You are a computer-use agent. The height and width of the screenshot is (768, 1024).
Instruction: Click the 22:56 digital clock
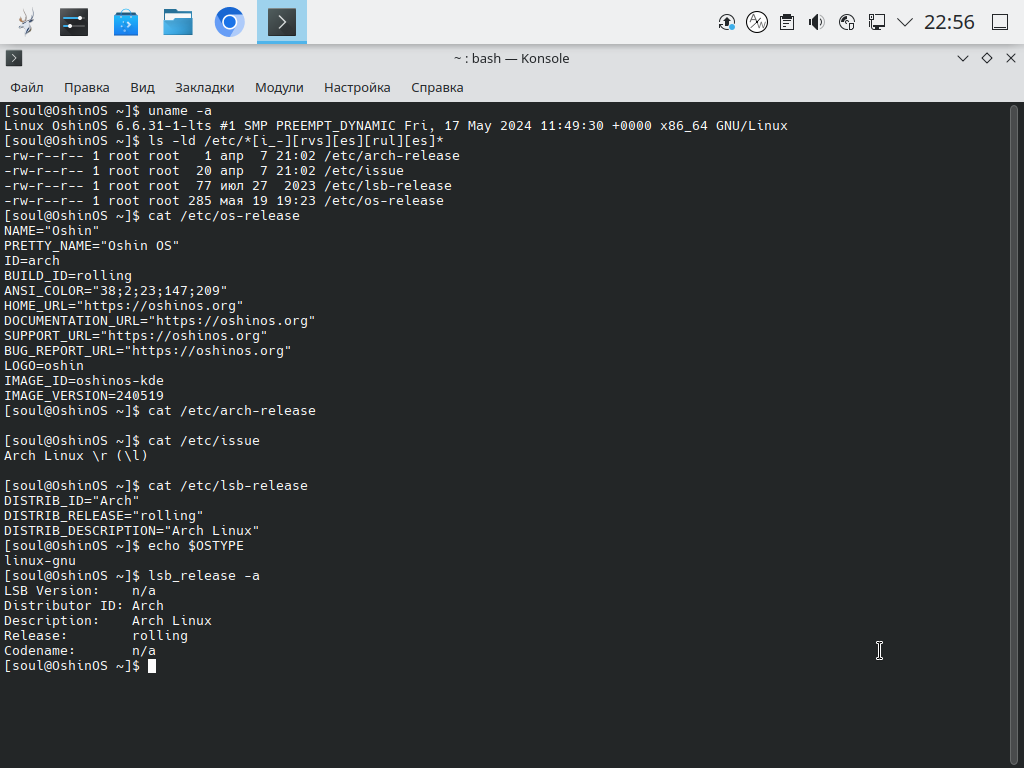point(949,22)
